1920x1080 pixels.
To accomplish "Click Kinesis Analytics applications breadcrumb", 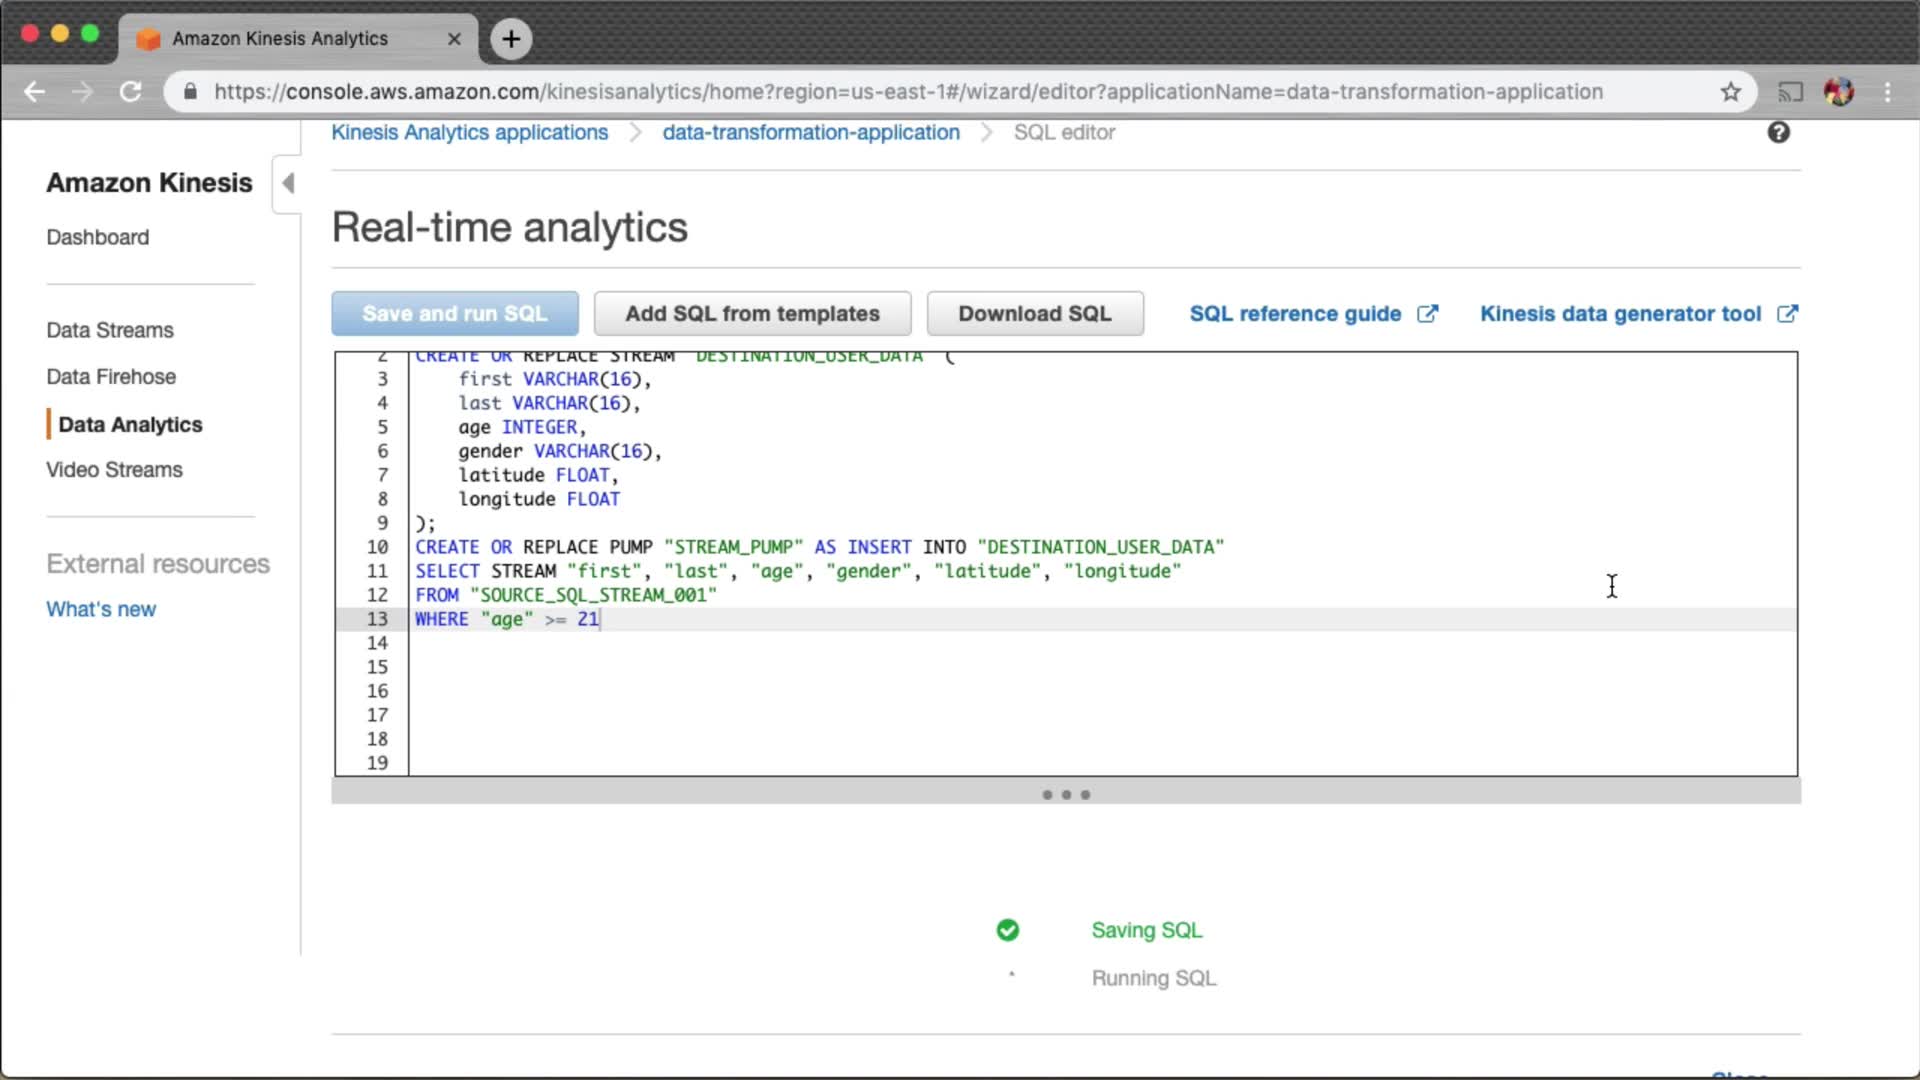I will coord(469,132).
